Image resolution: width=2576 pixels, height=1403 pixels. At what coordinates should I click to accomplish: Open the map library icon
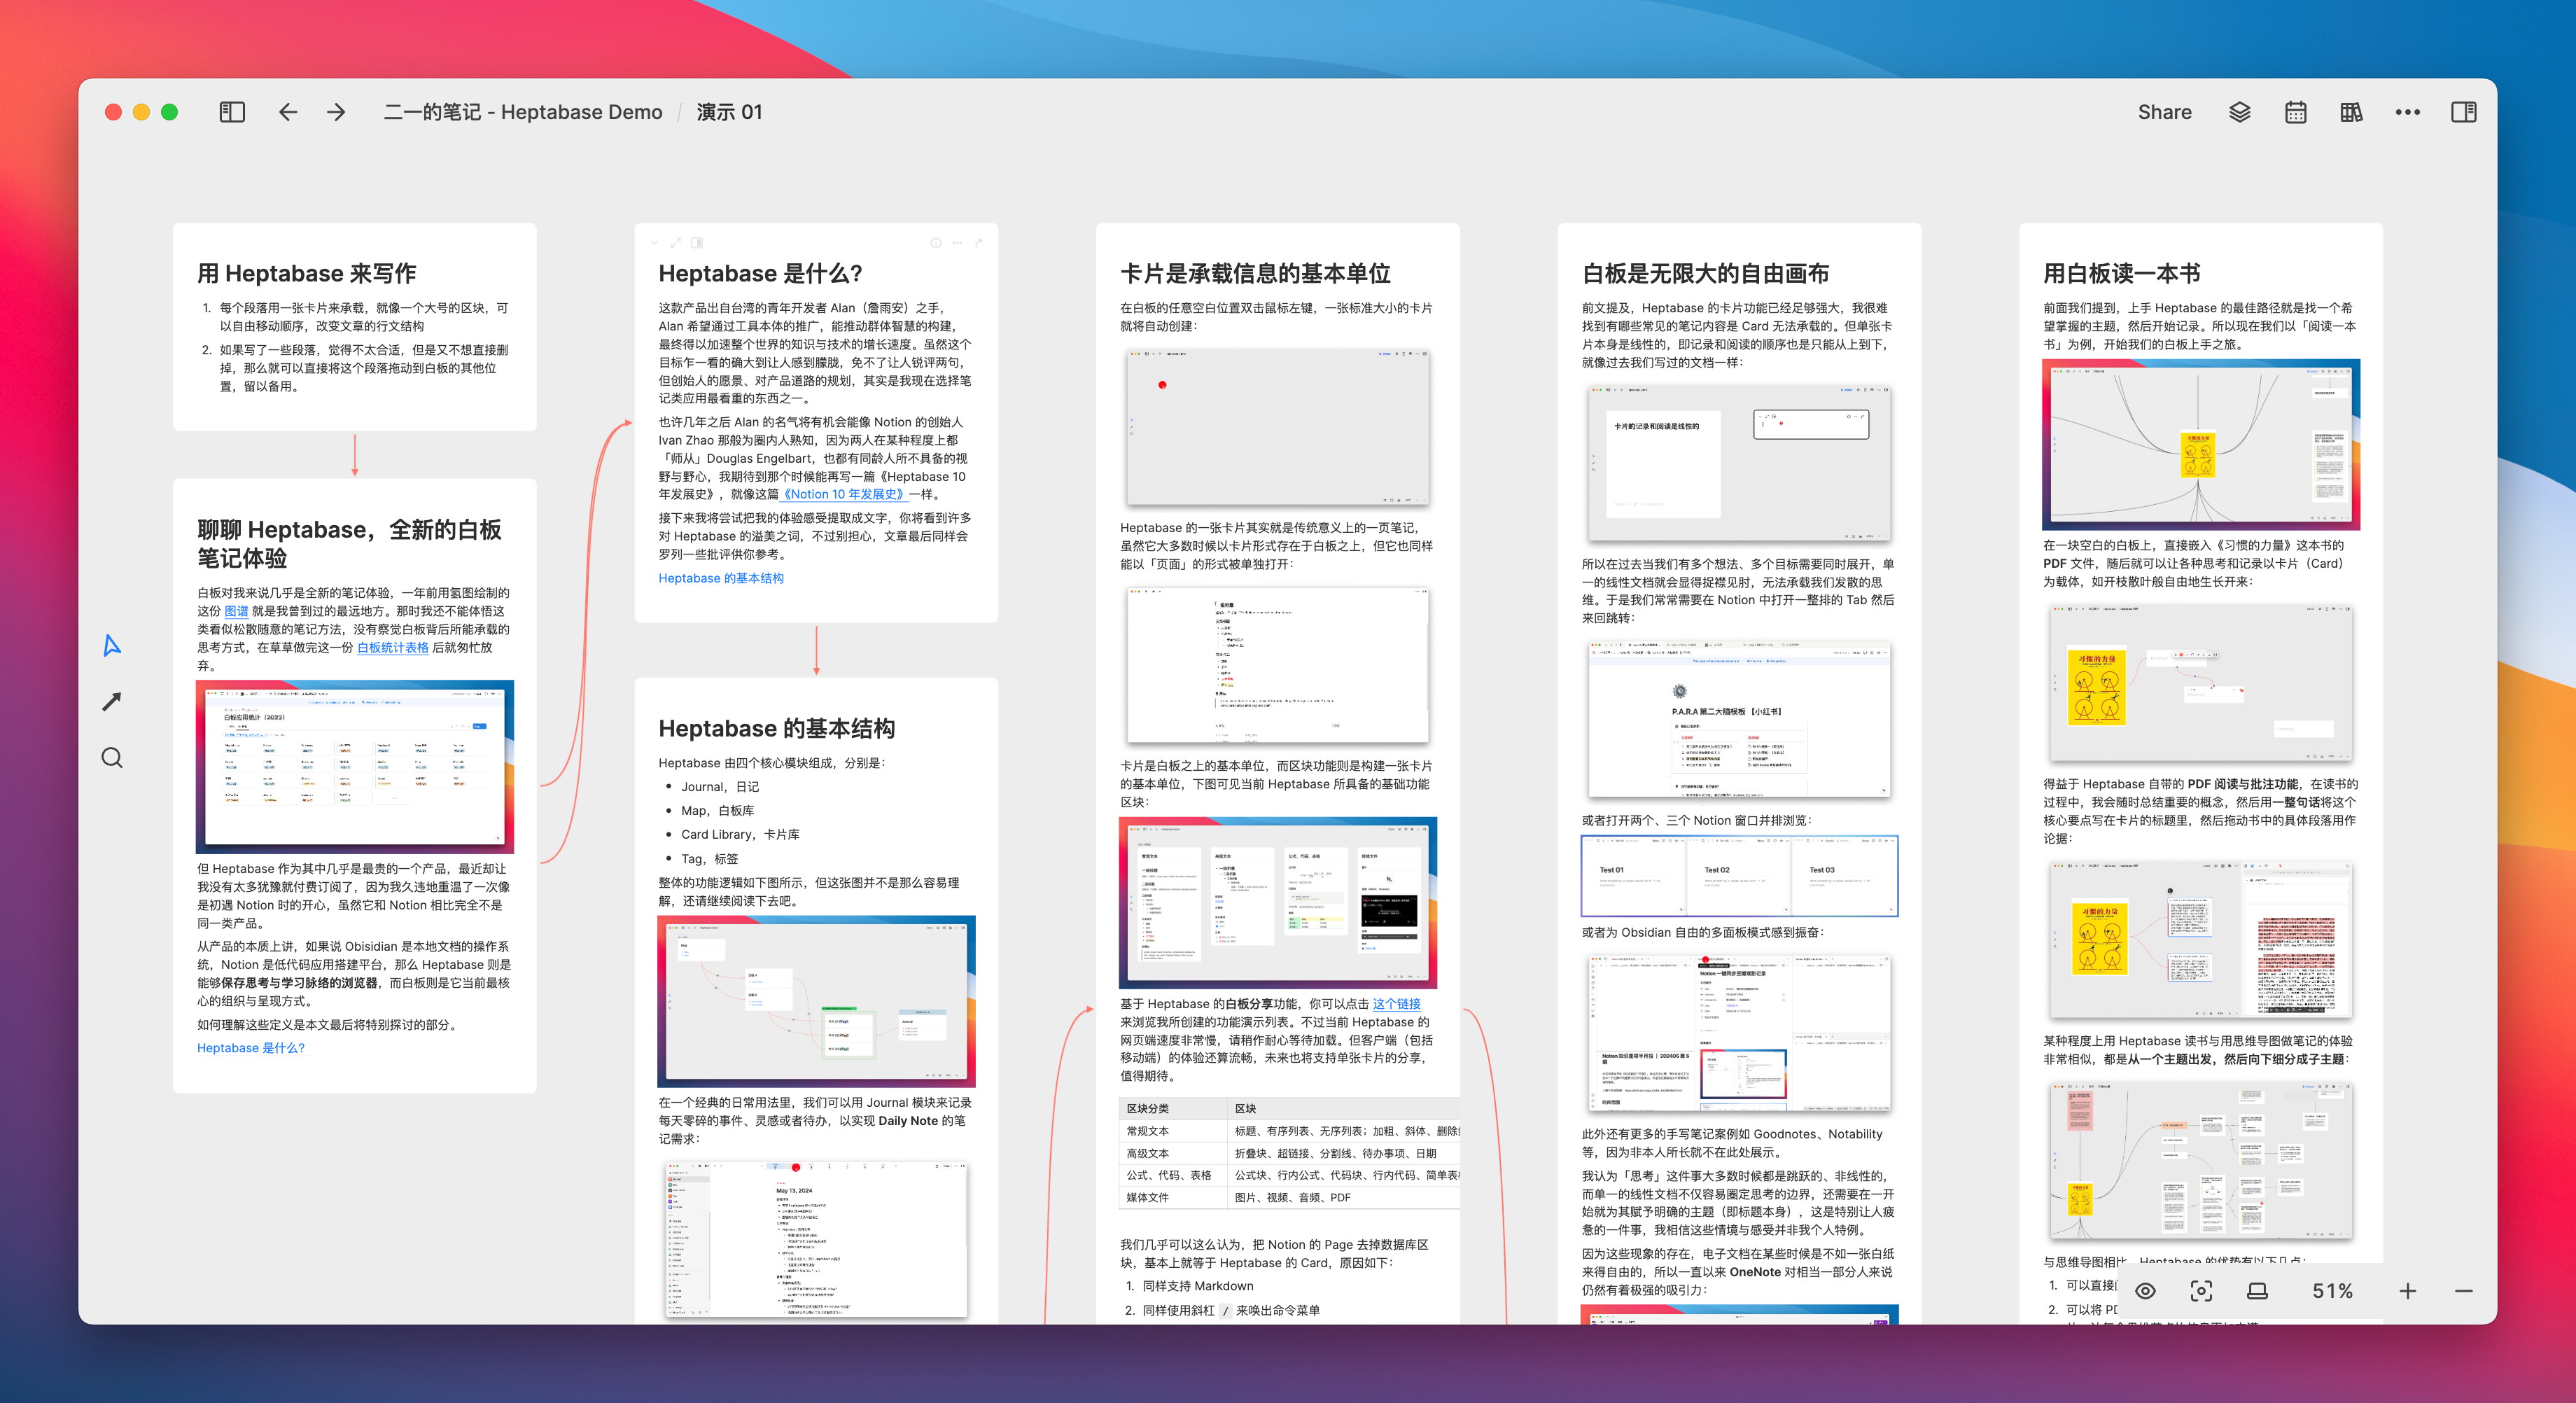[x=2352, y=112]
